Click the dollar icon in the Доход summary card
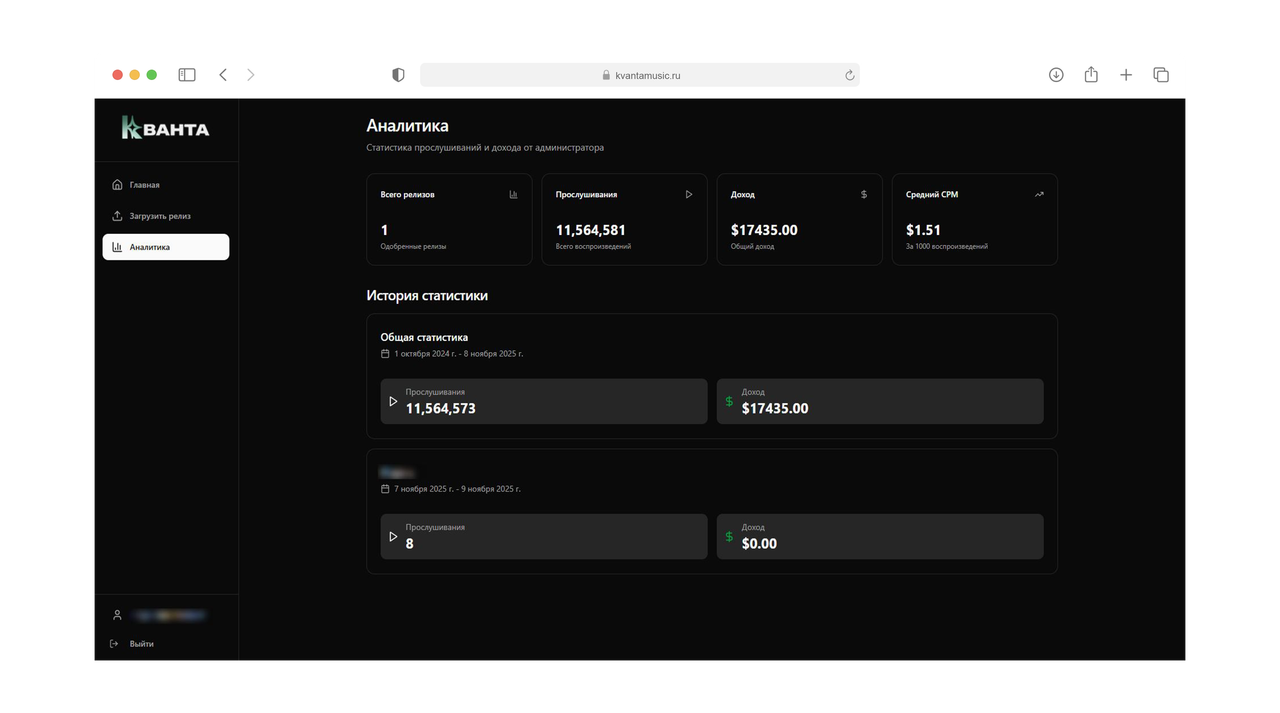This screenshot has height=713, width=1280. pyautogui.click(x=864, y=195)
